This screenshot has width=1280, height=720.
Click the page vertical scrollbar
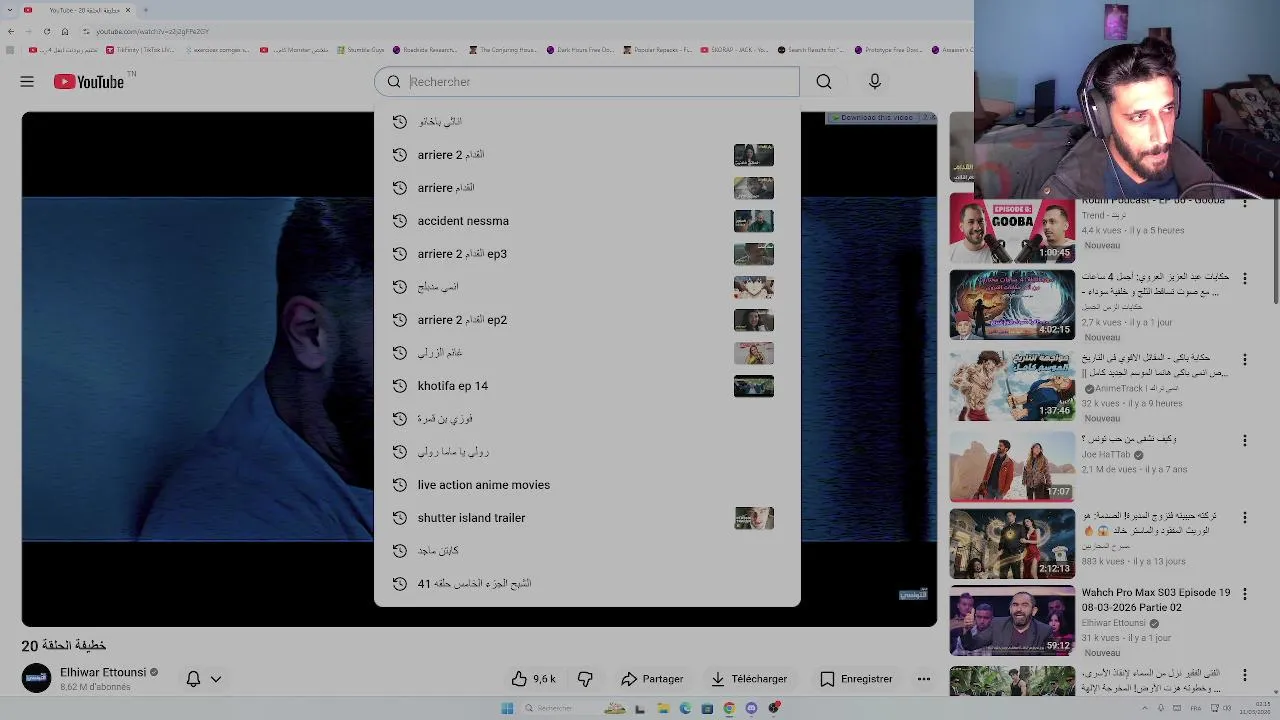coord(1275,250)
